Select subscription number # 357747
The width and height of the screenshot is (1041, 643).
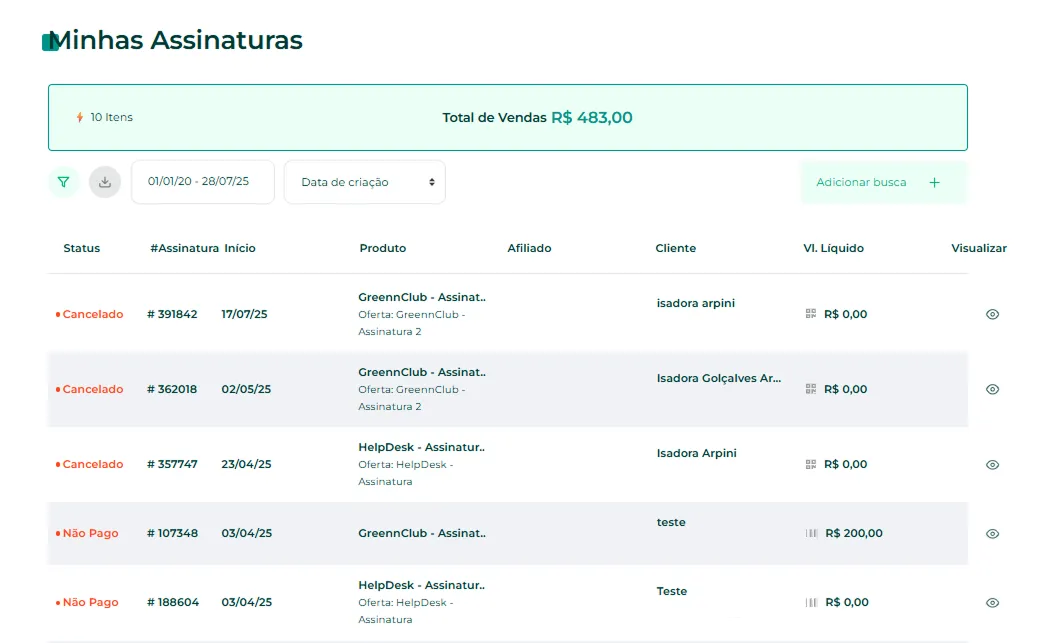click(x=172, y=464)
